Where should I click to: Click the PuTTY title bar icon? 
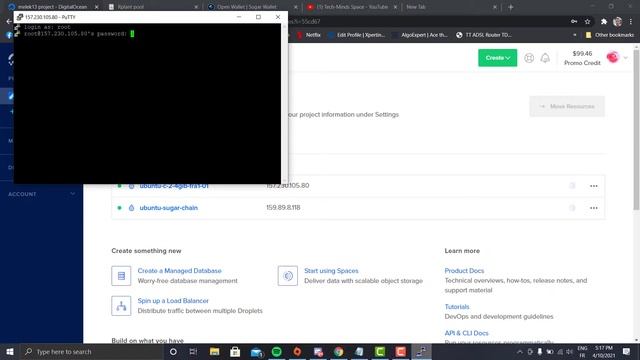coord(20,17)
